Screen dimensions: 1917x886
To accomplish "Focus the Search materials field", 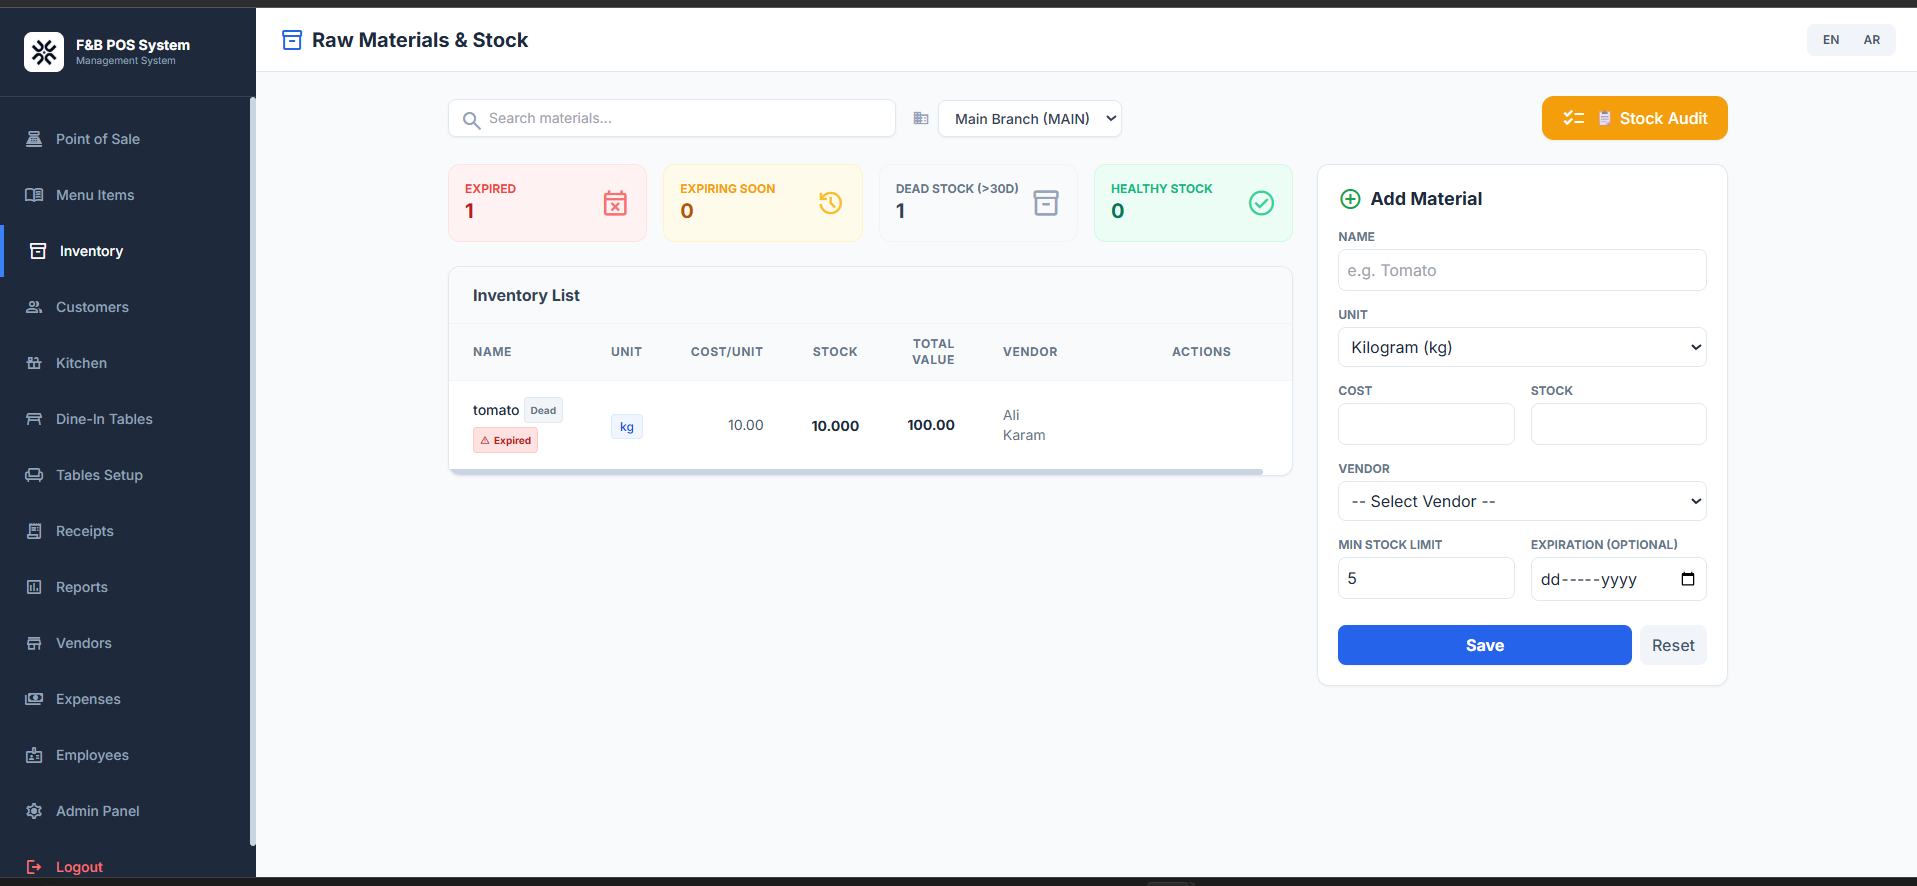I will click(x=672, y=118).
